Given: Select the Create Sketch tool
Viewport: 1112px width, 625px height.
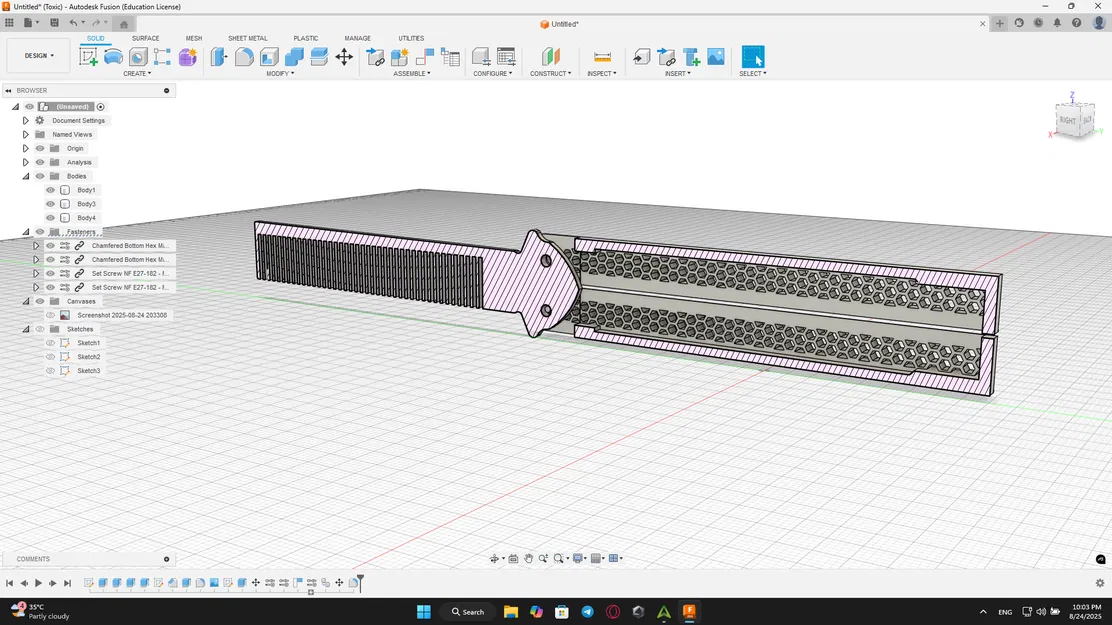Looking at the screenshot, I should [88, 57].
